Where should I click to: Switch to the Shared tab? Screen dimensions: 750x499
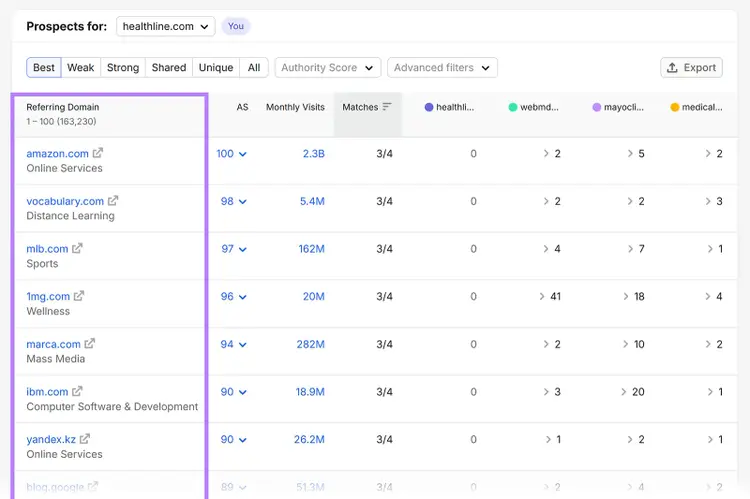(x=169, y=67)
